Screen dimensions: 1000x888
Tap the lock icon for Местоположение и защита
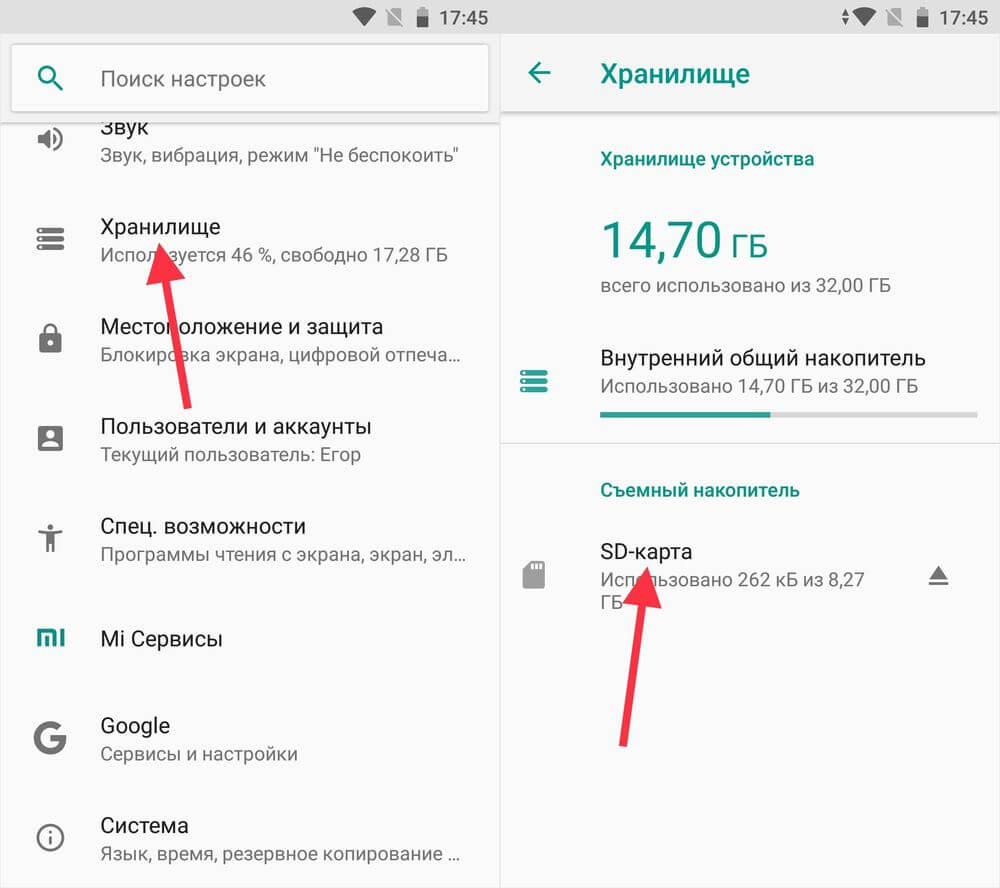tap(50, 338)
